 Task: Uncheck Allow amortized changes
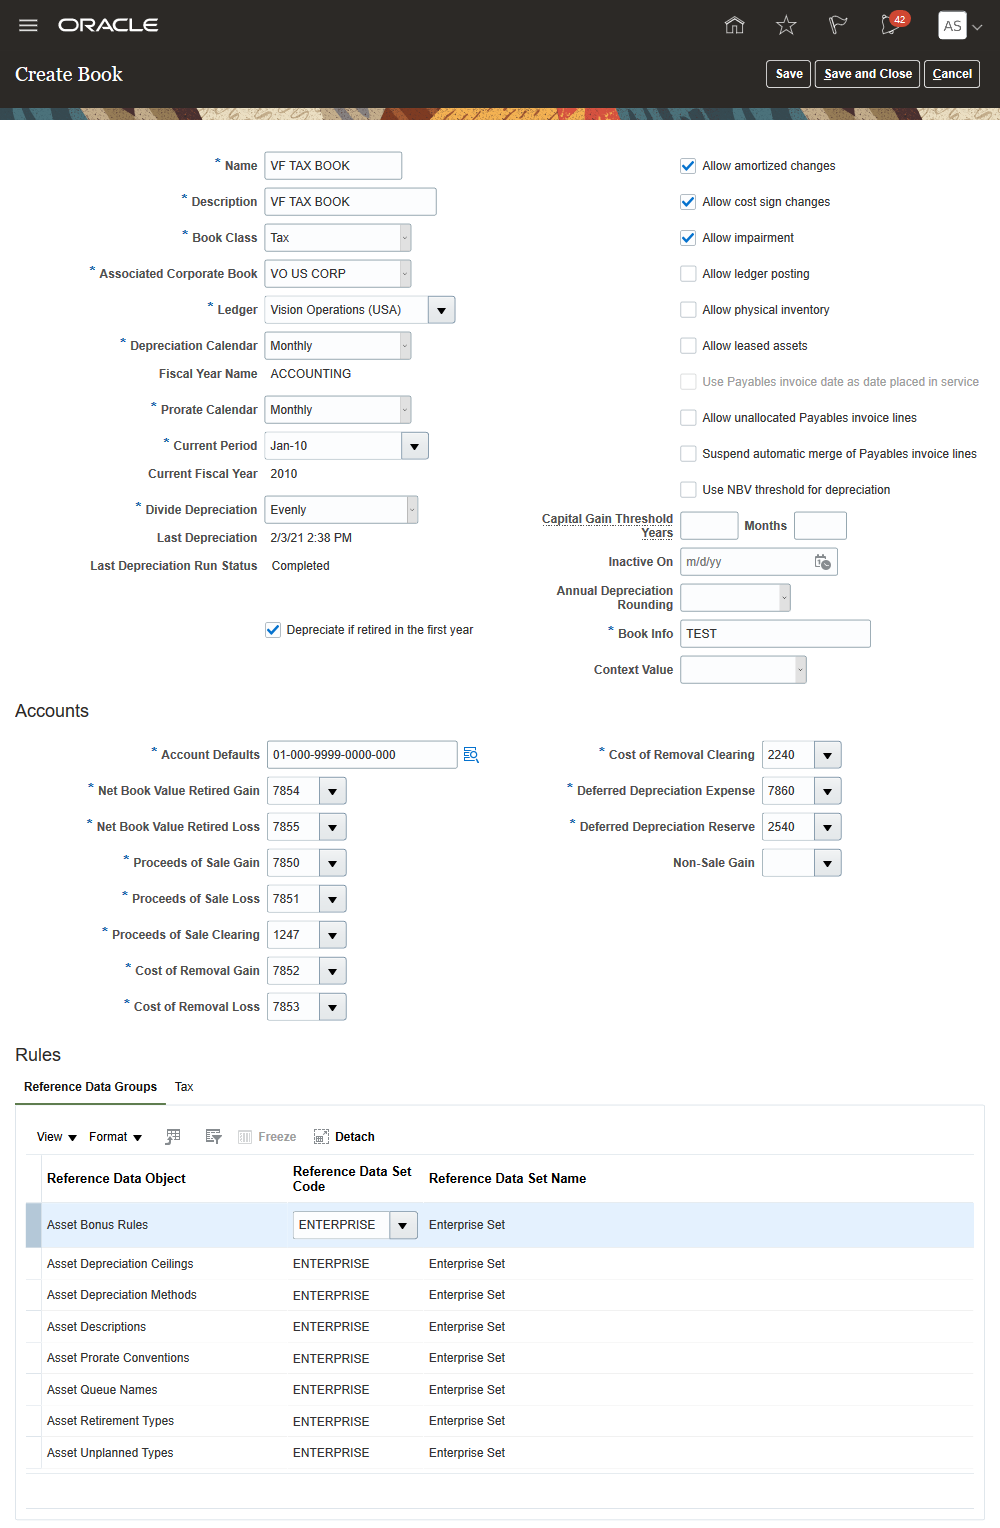point(688,166)
